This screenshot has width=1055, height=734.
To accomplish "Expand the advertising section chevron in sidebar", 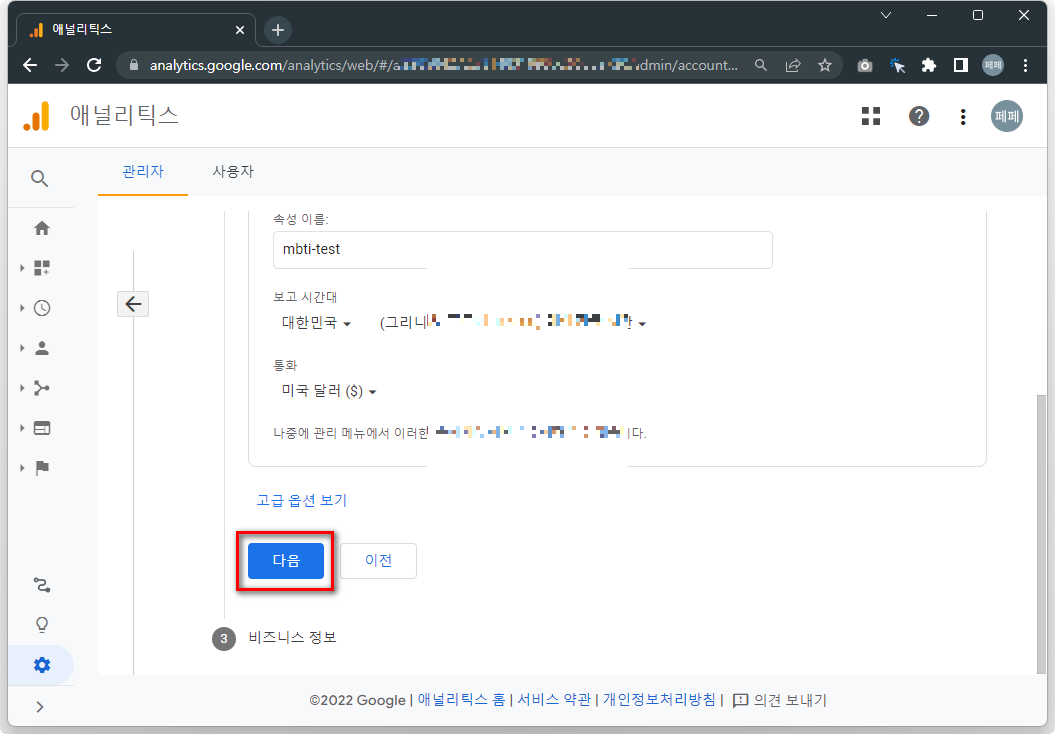I will coord(23,428).
